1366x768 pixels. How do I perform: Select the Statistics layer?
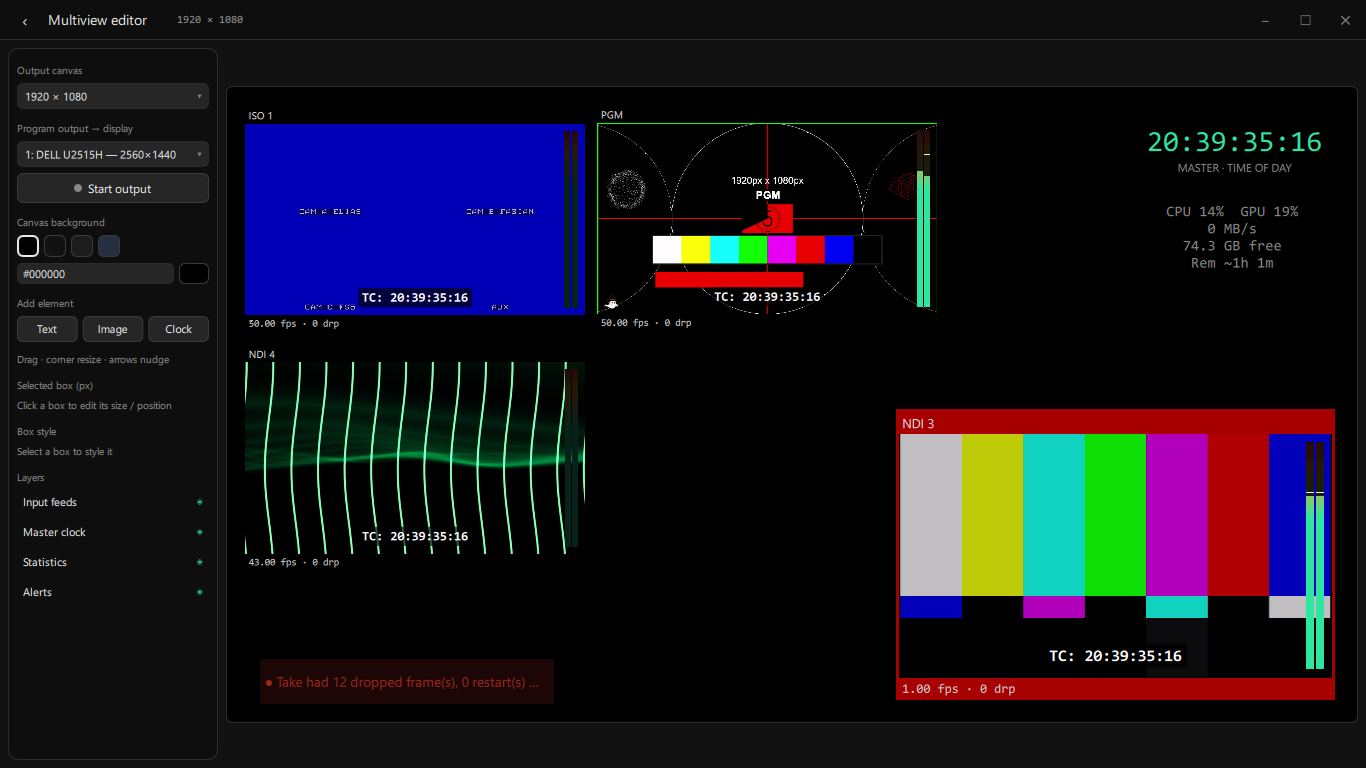tap(113, 562)
